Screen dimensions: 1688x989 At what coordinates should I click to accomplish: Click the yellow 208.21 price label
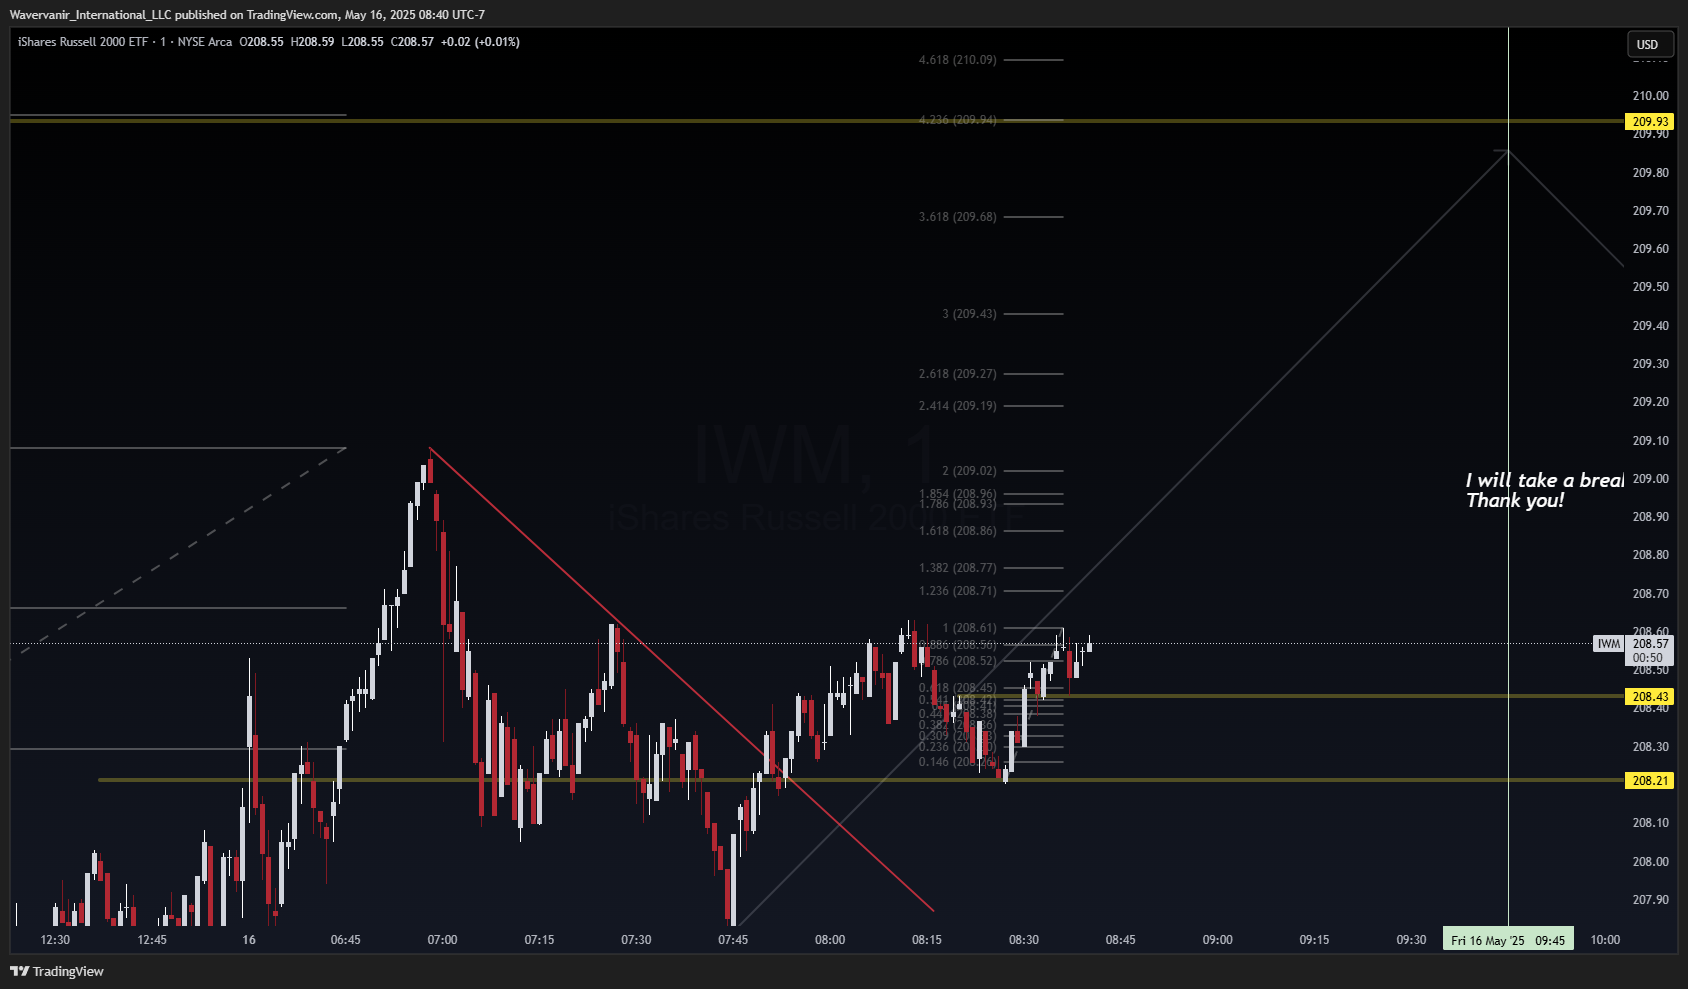(x=1650, y=780)
